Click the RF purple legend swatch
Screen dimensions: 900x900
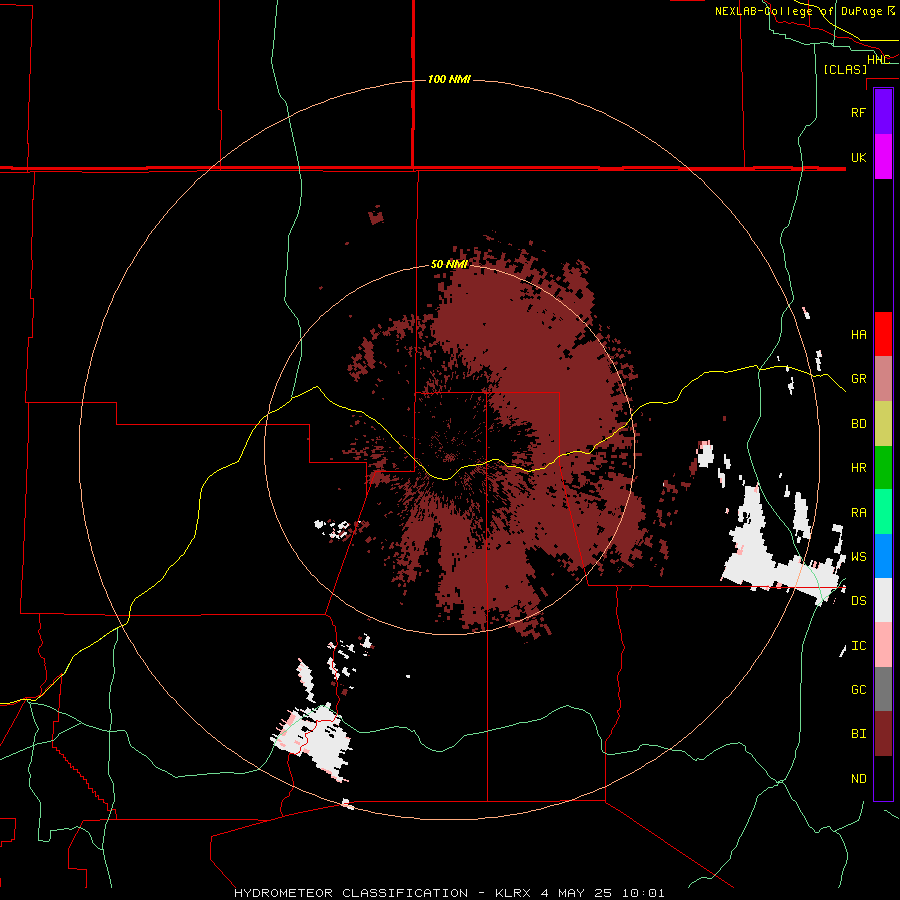(883, 112)
